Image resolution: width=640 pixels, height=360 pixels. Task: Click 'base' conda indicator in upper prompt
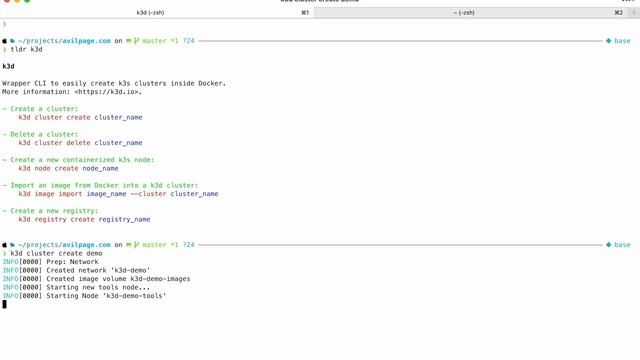pyautogui.click(x=622, y=41)
